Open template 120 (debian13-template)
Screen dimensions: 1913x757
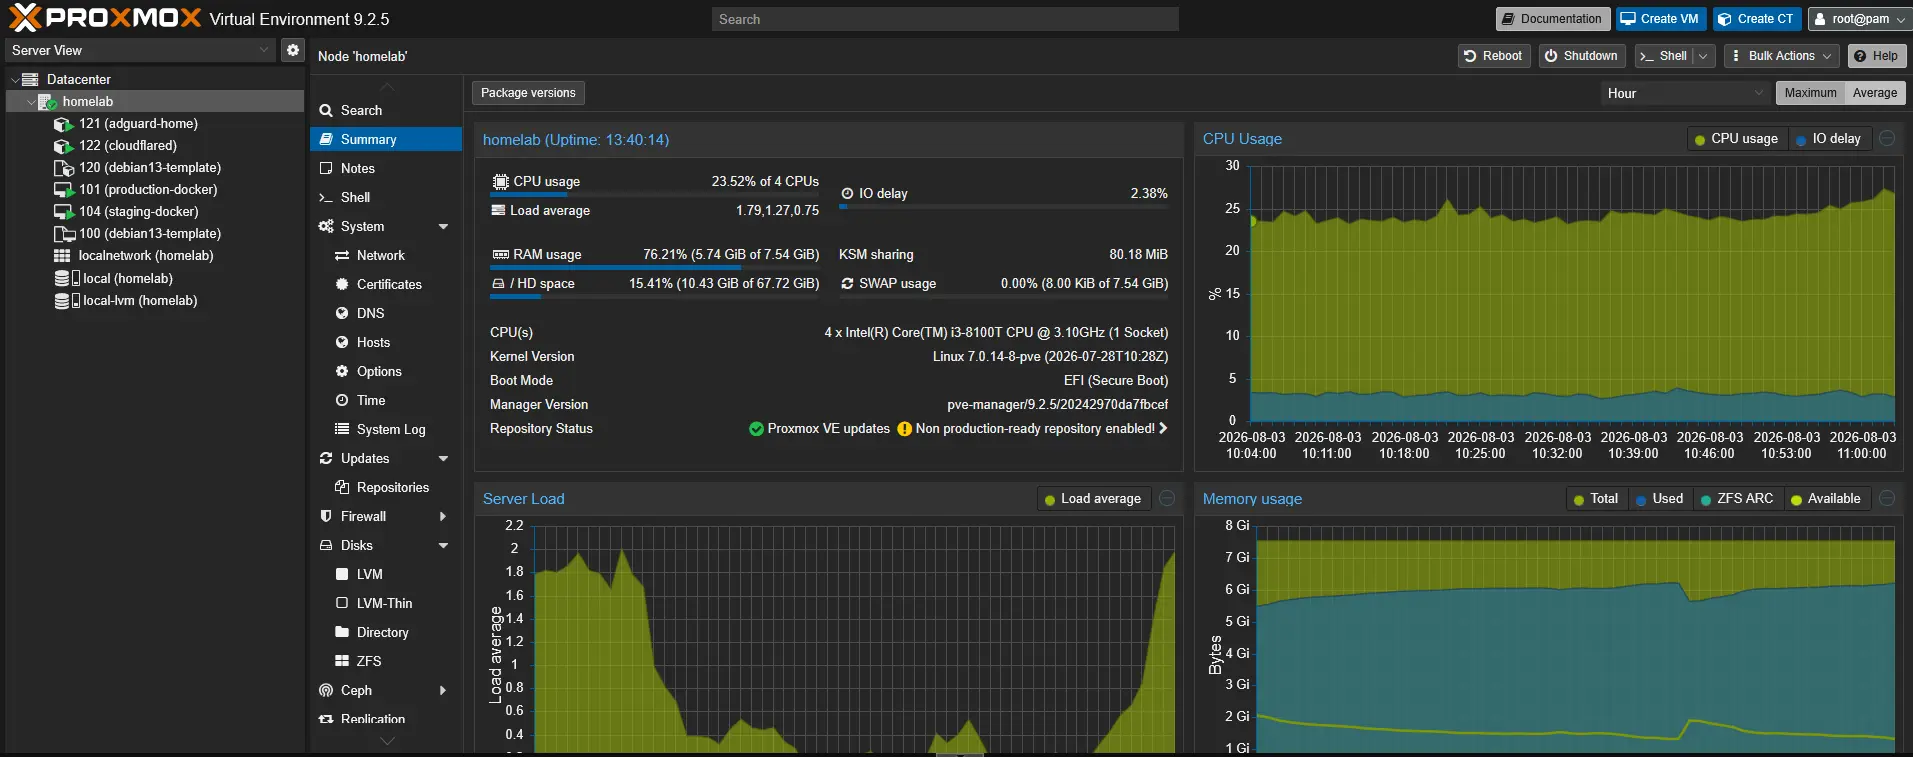tap(150, 167)
